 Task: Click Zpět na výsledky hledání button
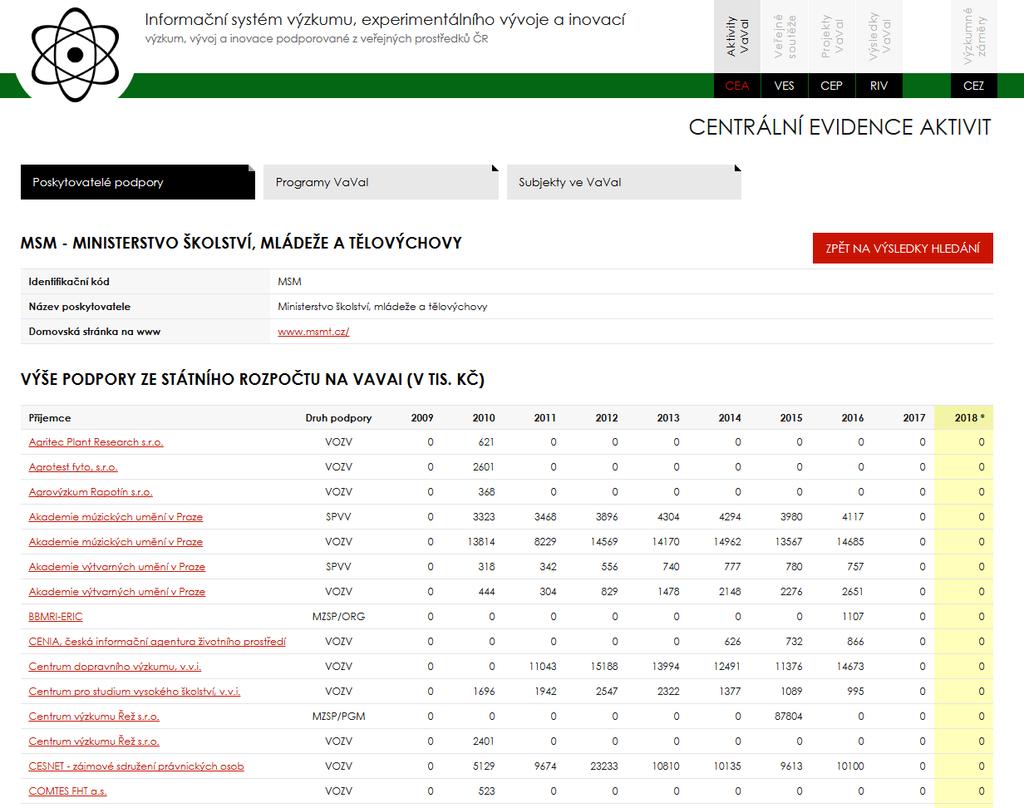(903, 248)
